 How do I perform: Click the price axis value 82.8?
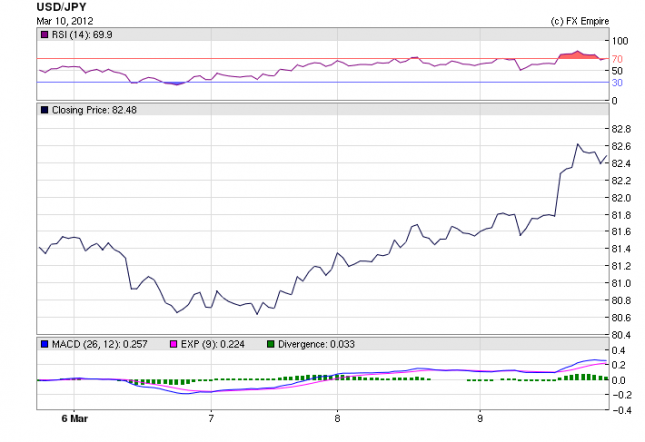(621, 129)
